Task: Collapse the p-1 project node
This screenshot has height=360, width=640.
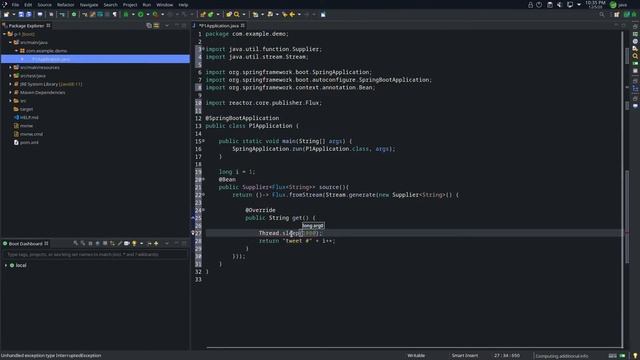Action: click(x=4, y=34)
